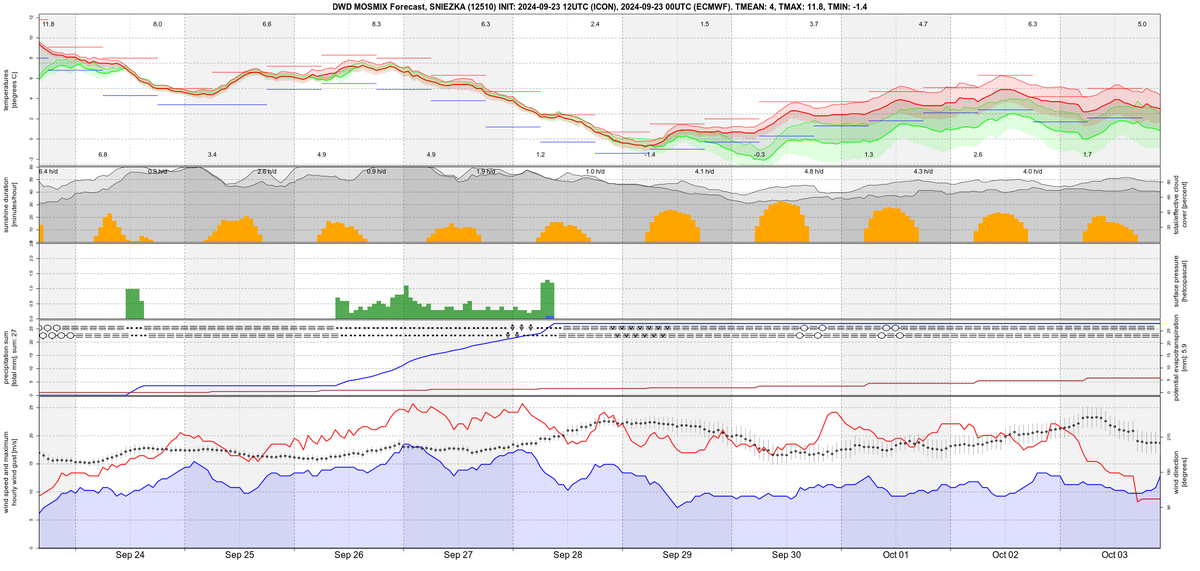Select the Sep 26 date label
This screenshot has height=571, width=1200.
click(x=349, y=554)
